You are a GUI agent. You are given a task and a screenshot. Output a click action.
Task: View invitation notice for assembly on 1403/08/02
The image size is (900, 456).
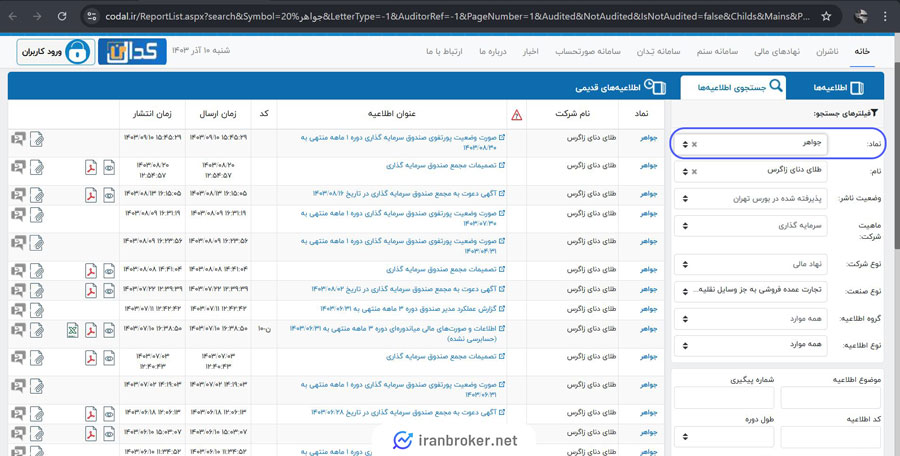(109, 291)
